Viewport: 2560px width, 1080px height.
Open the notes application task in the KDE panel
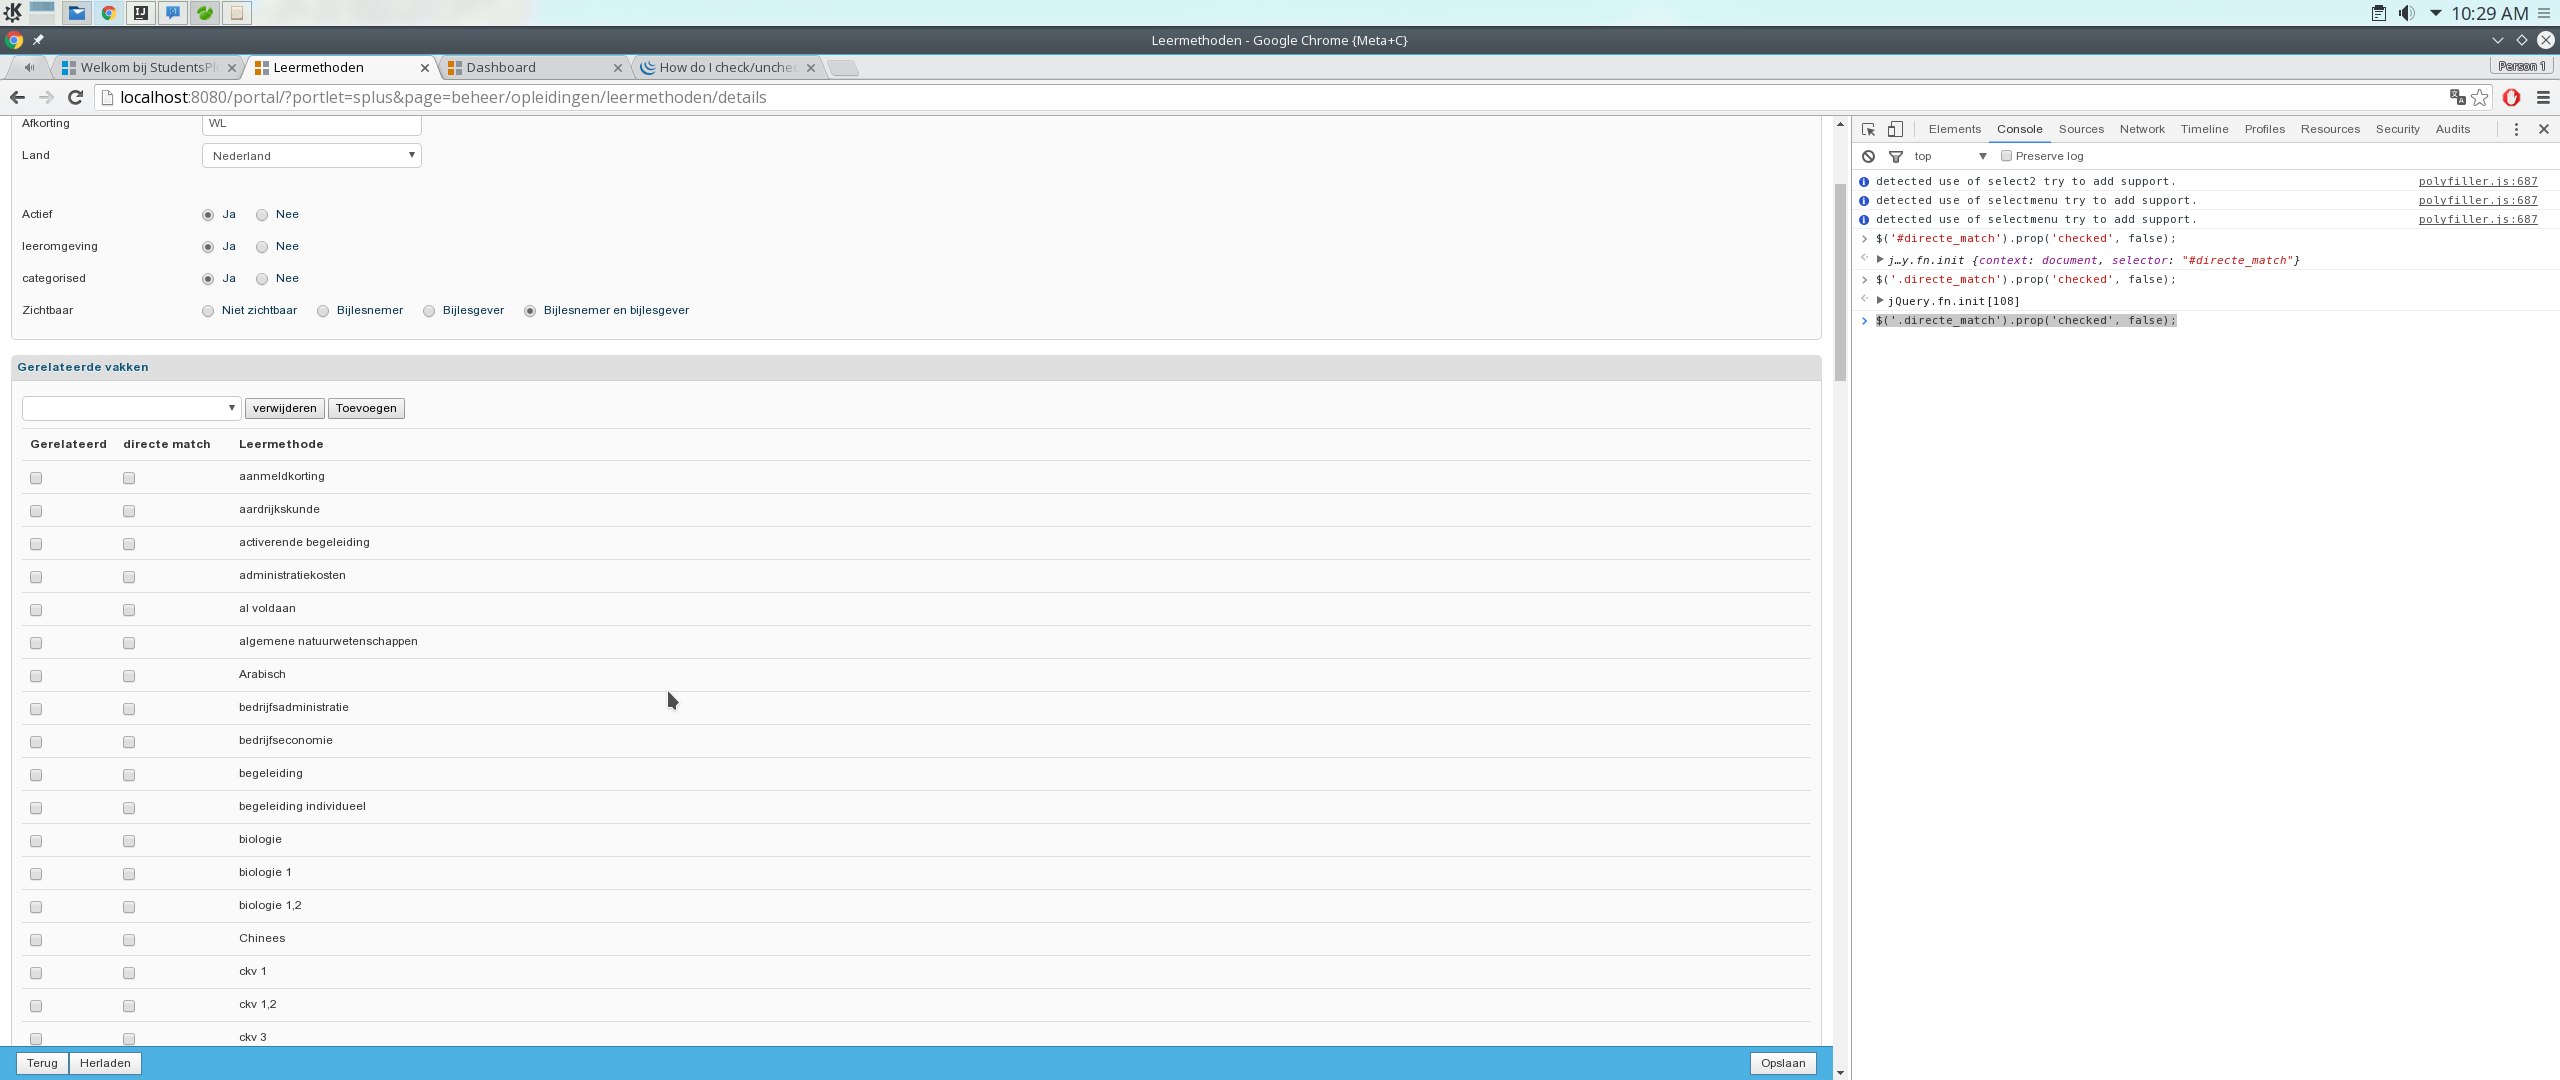[x=237, y=13]
